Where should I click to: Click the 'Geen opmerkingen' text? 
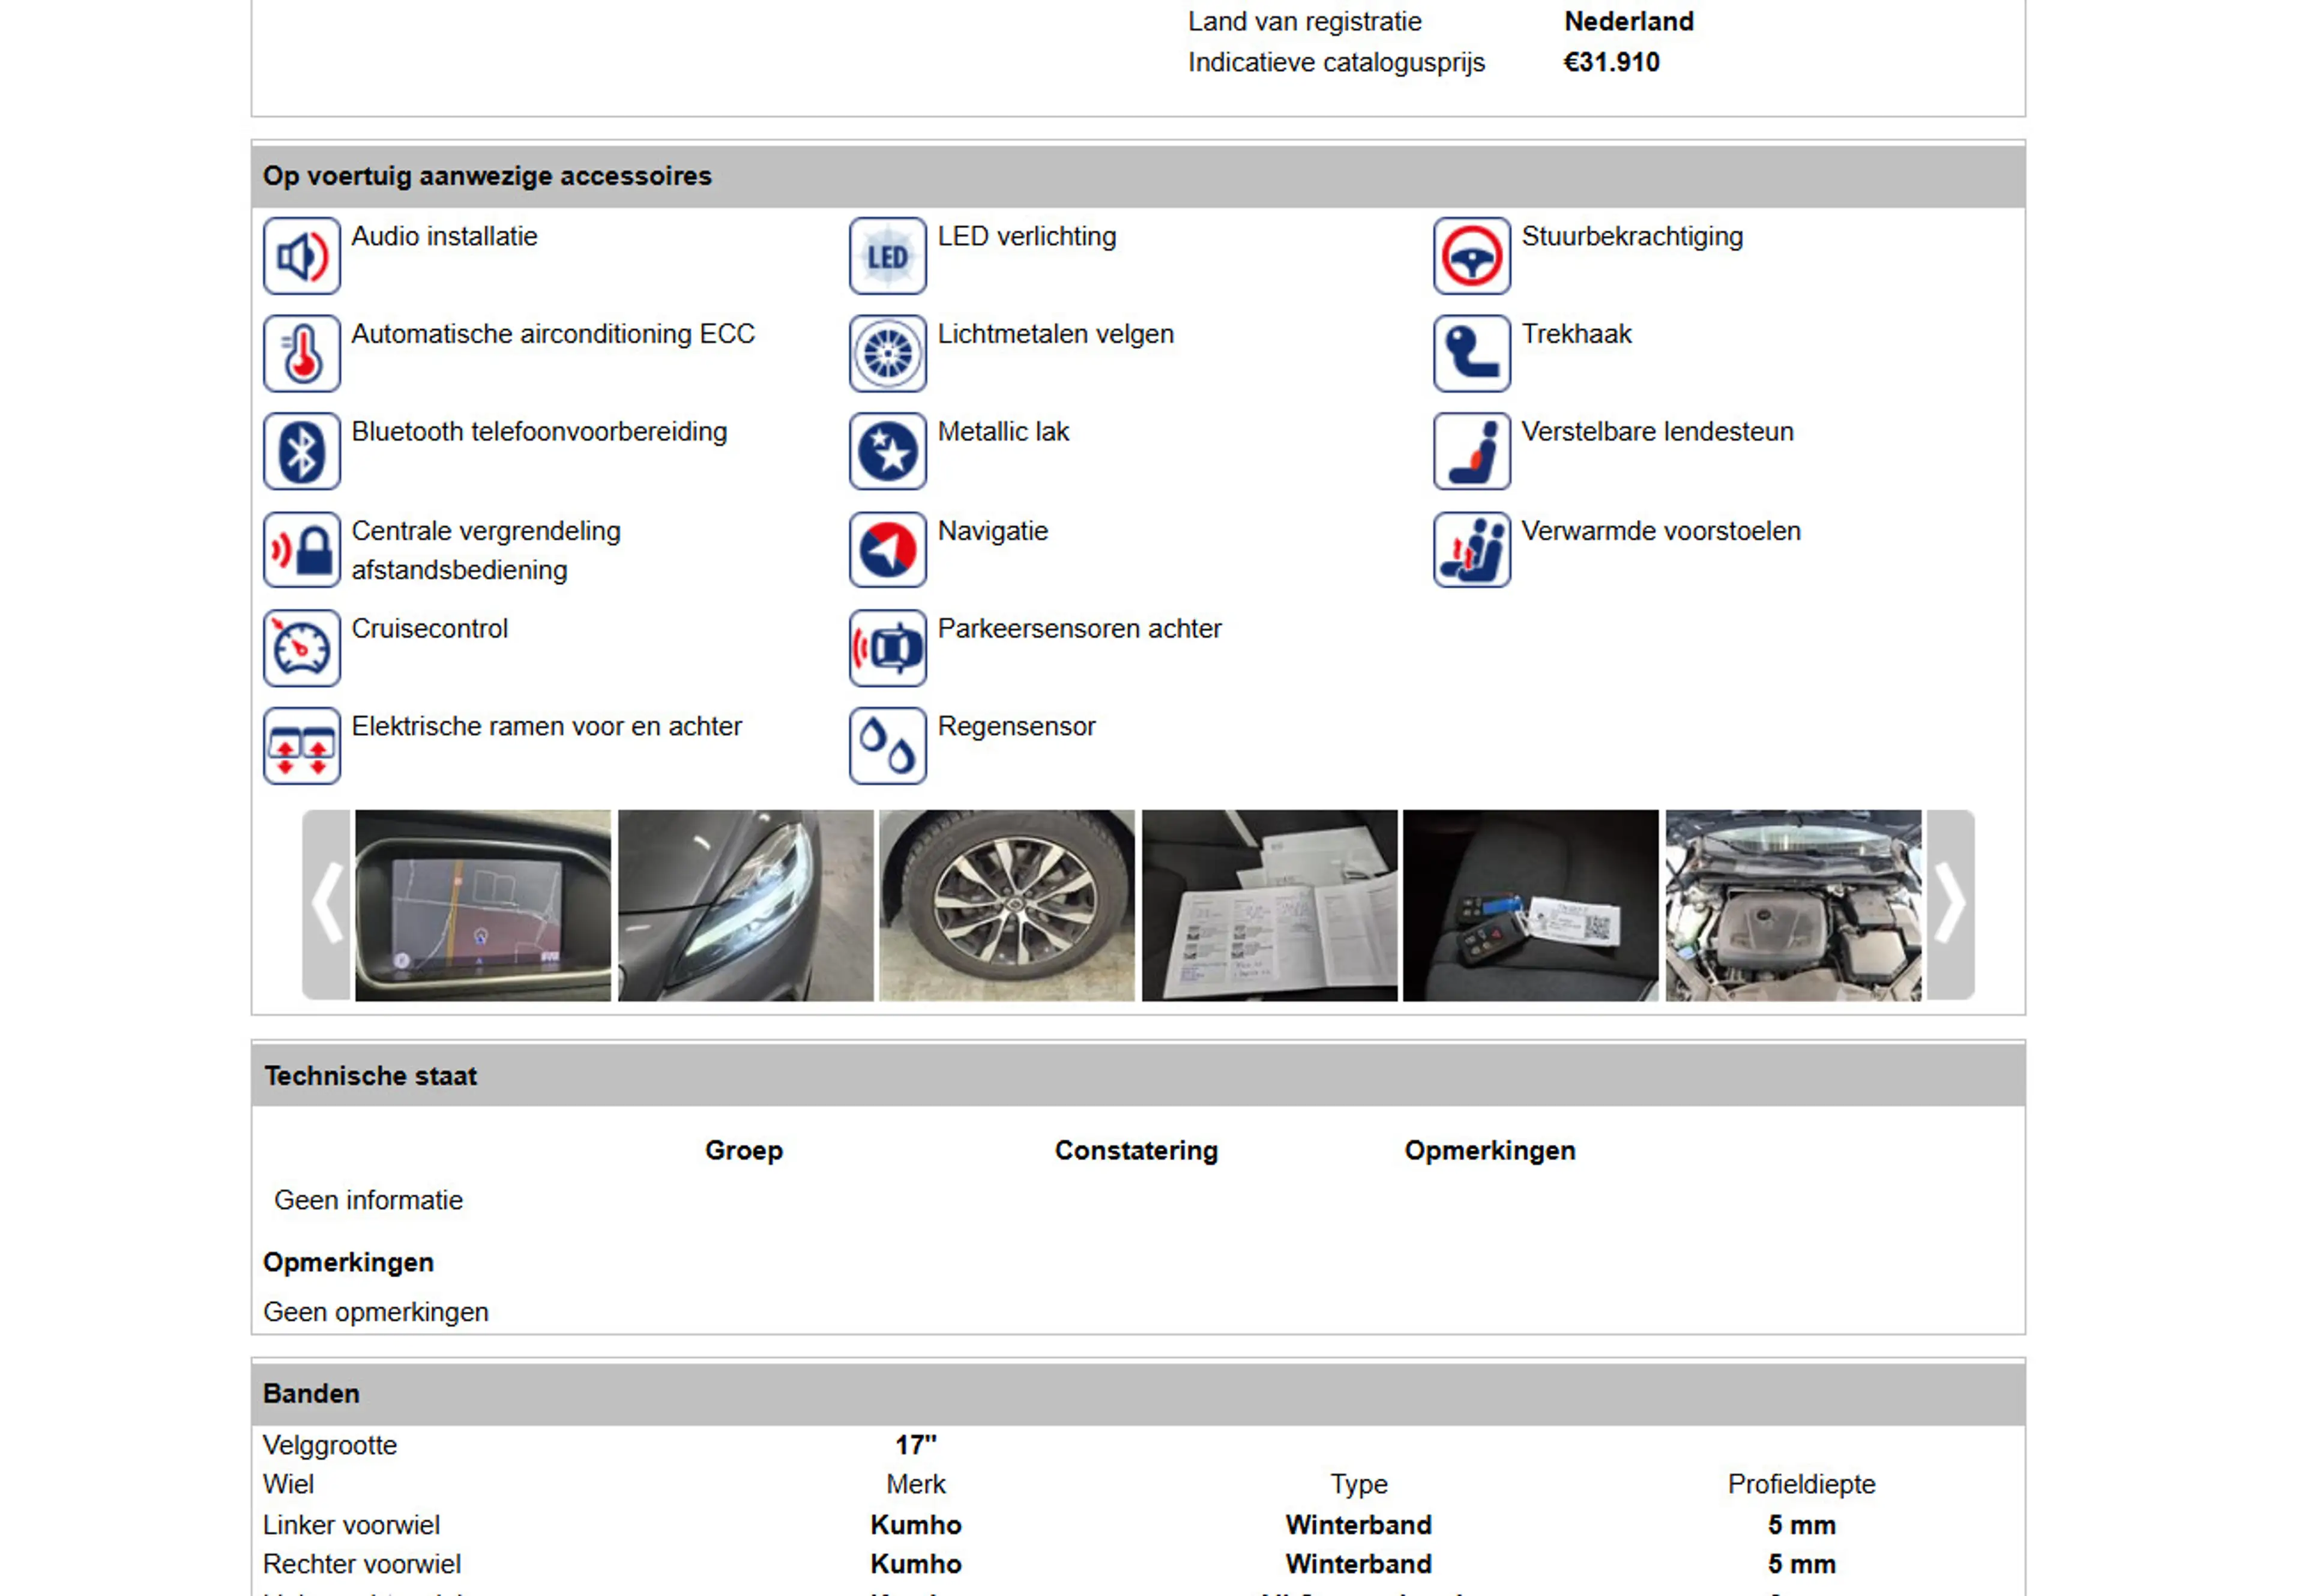point(376,1312)
